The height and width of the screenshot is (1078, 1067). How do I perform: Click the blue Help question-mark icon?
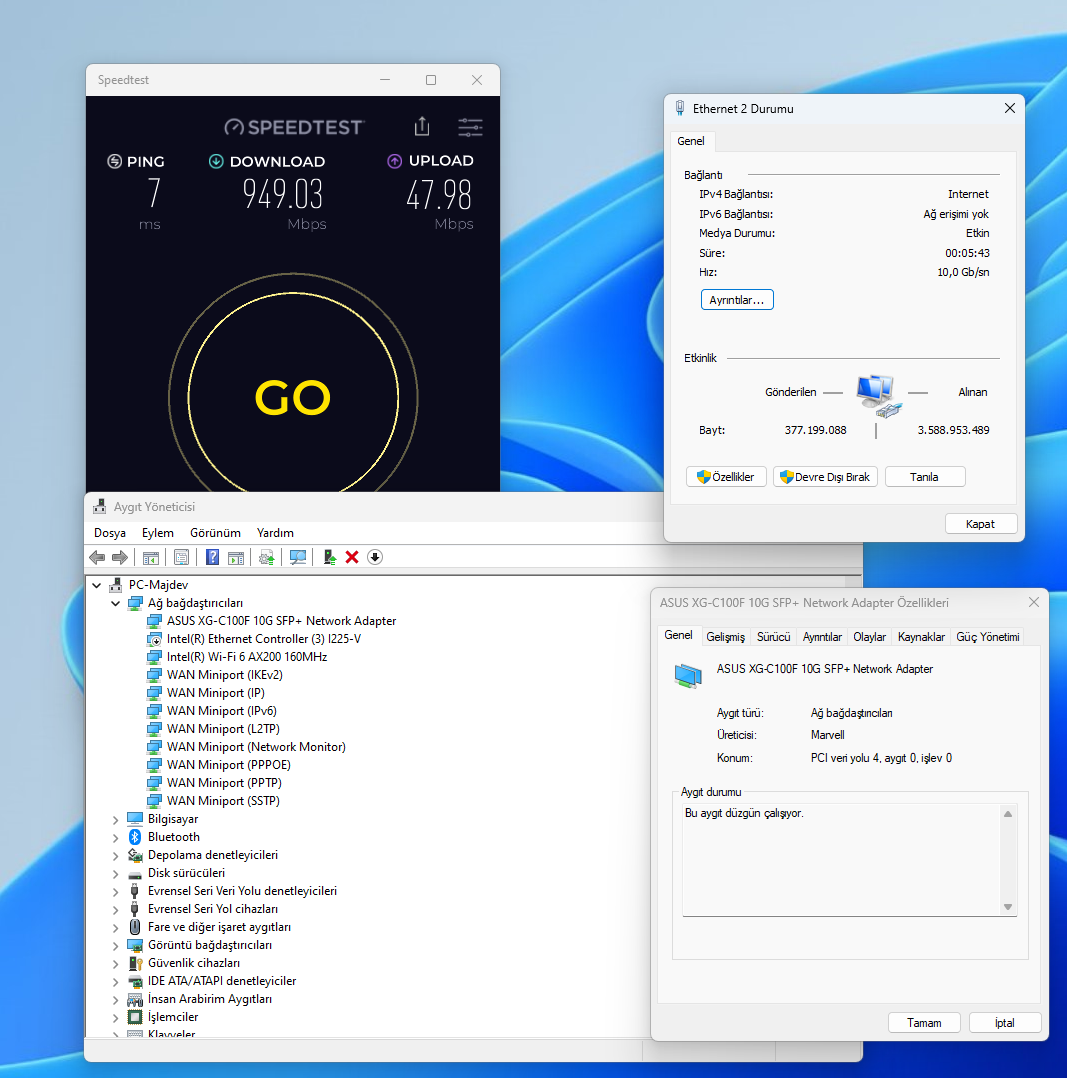212,558
